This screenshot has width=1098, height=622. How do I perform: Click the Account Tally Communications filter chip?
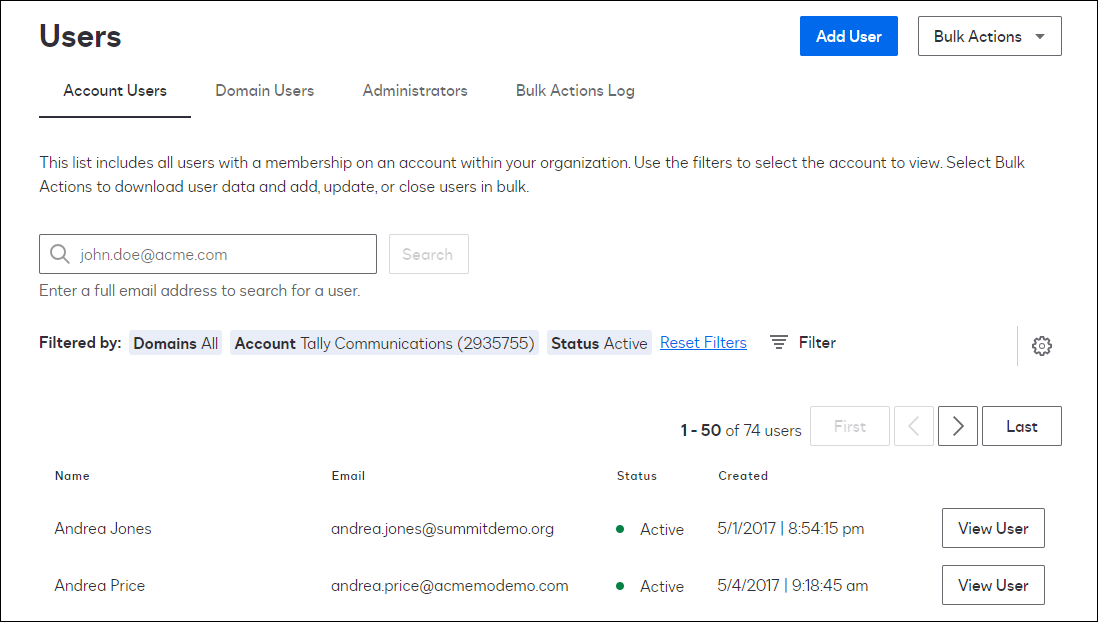[385, 343]
